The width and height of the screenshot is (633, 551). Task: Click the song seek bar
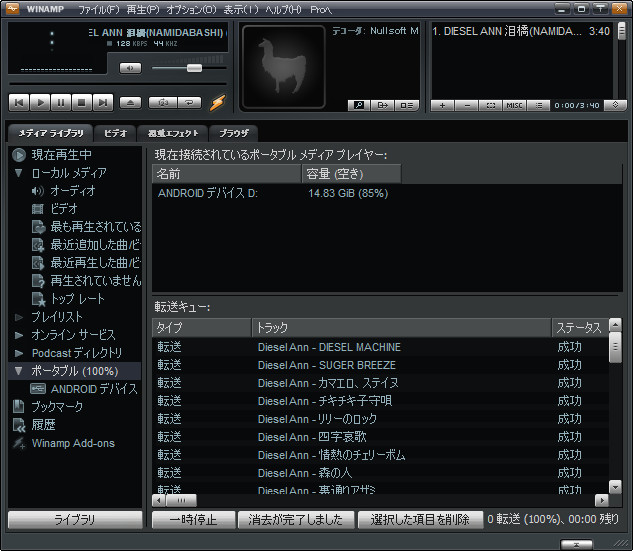tap(118, 84)
